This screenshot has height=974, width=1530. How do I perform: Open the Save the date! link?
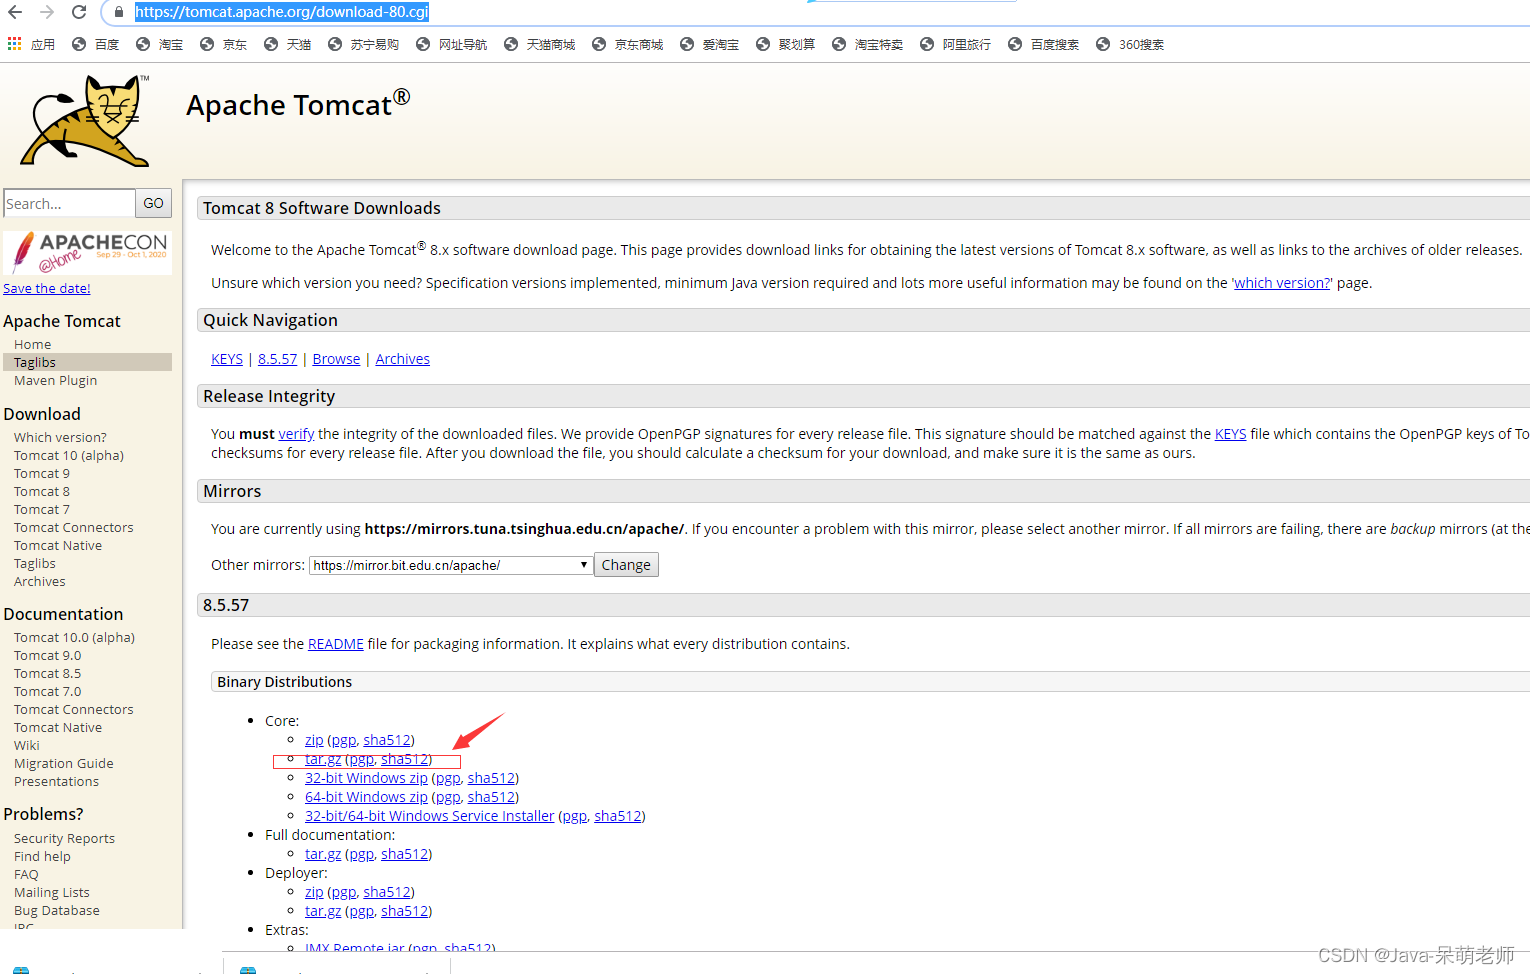(47, 289)
